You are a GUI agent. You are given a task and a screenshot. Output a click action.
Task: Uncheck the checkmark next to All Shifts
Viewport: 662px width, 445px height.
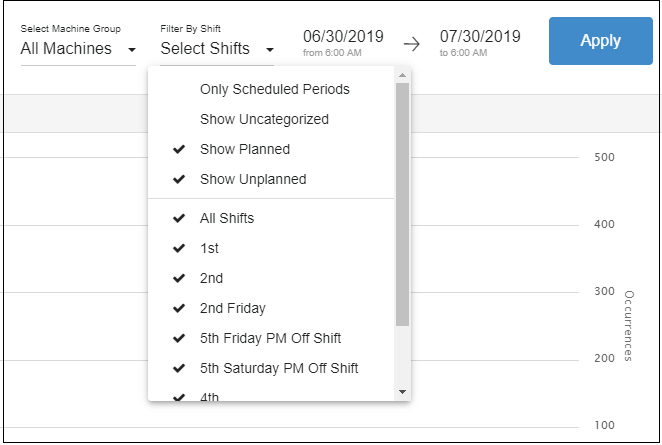[179, 218]
